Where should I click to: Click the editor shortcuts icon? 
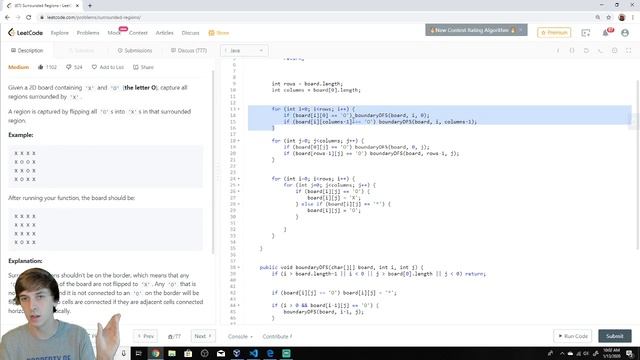coord(572,50)
